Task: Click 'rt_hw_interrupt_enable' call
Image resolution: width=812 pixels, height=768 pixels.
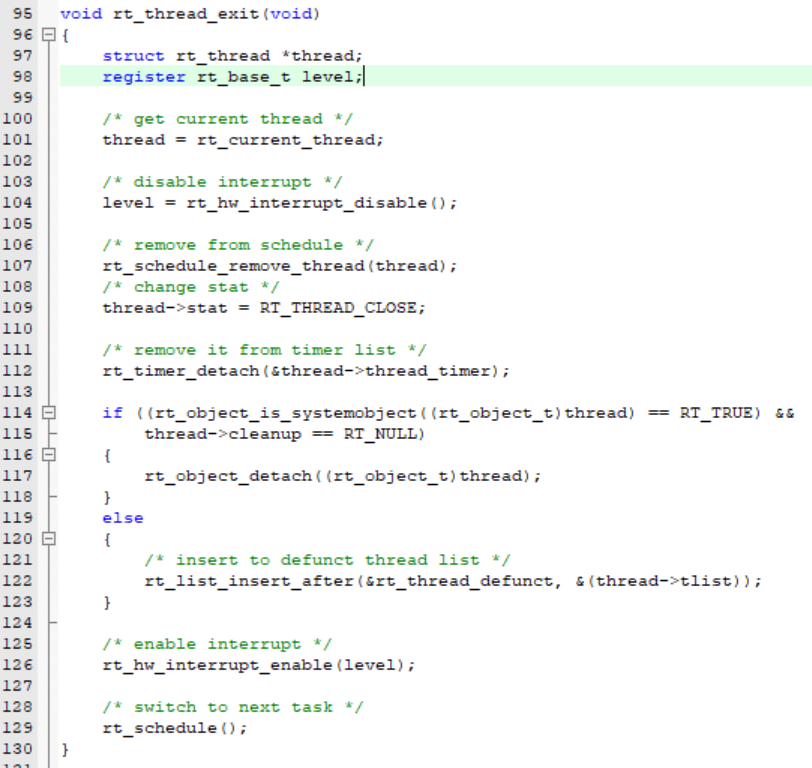Action: (218, 665)
